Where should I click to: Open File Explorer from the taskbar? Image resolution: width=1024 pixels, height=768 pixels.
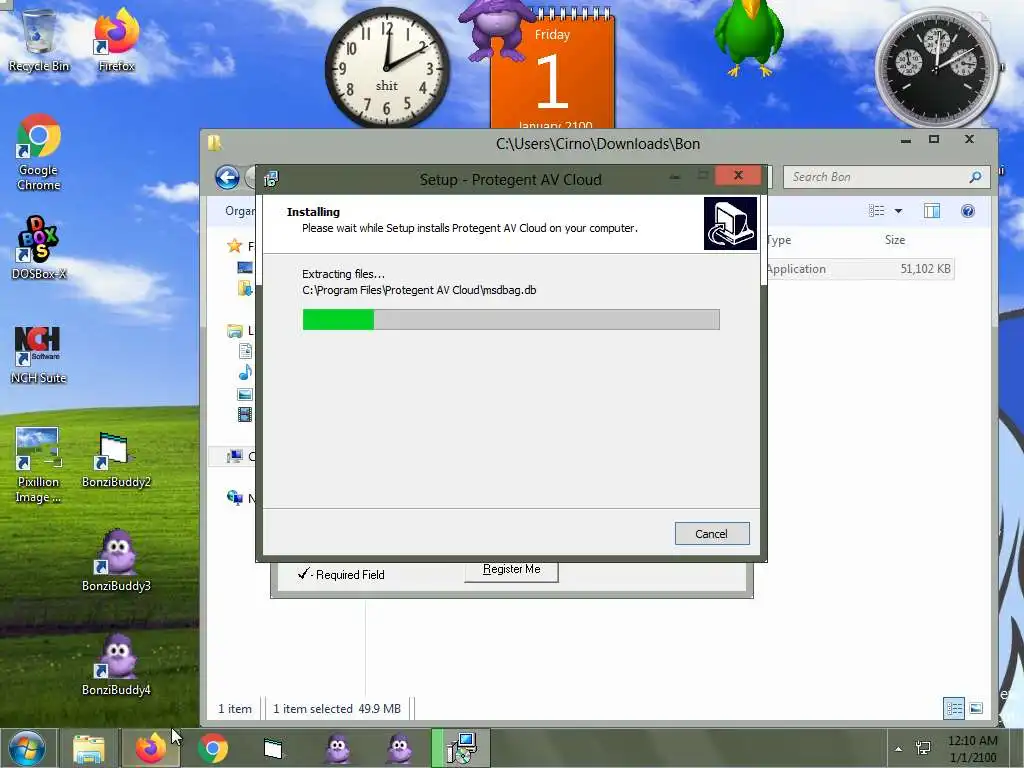(x=89, y=748)
